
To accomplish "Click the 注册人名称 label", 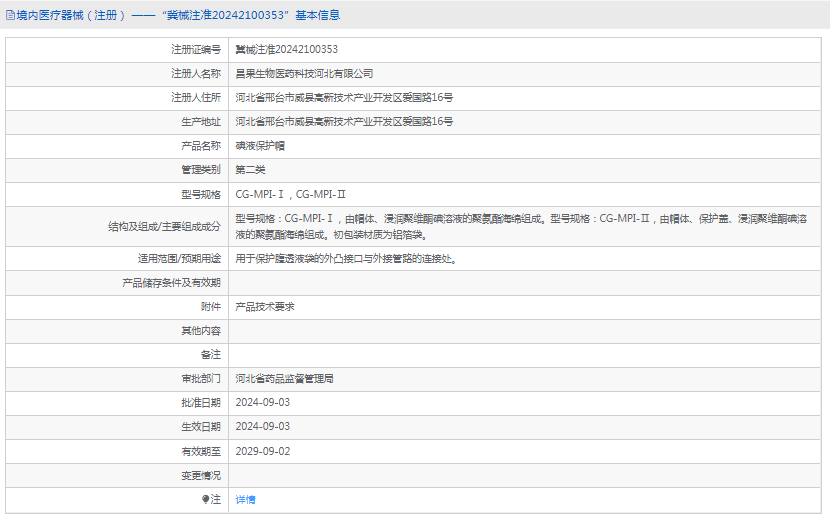I will (x=196, y=74).
